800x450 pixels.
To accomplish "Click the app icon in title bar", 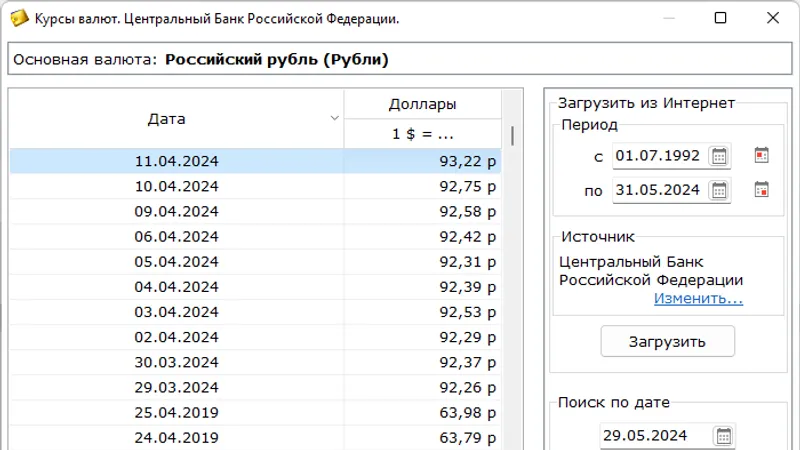I will tap(17, 19).
